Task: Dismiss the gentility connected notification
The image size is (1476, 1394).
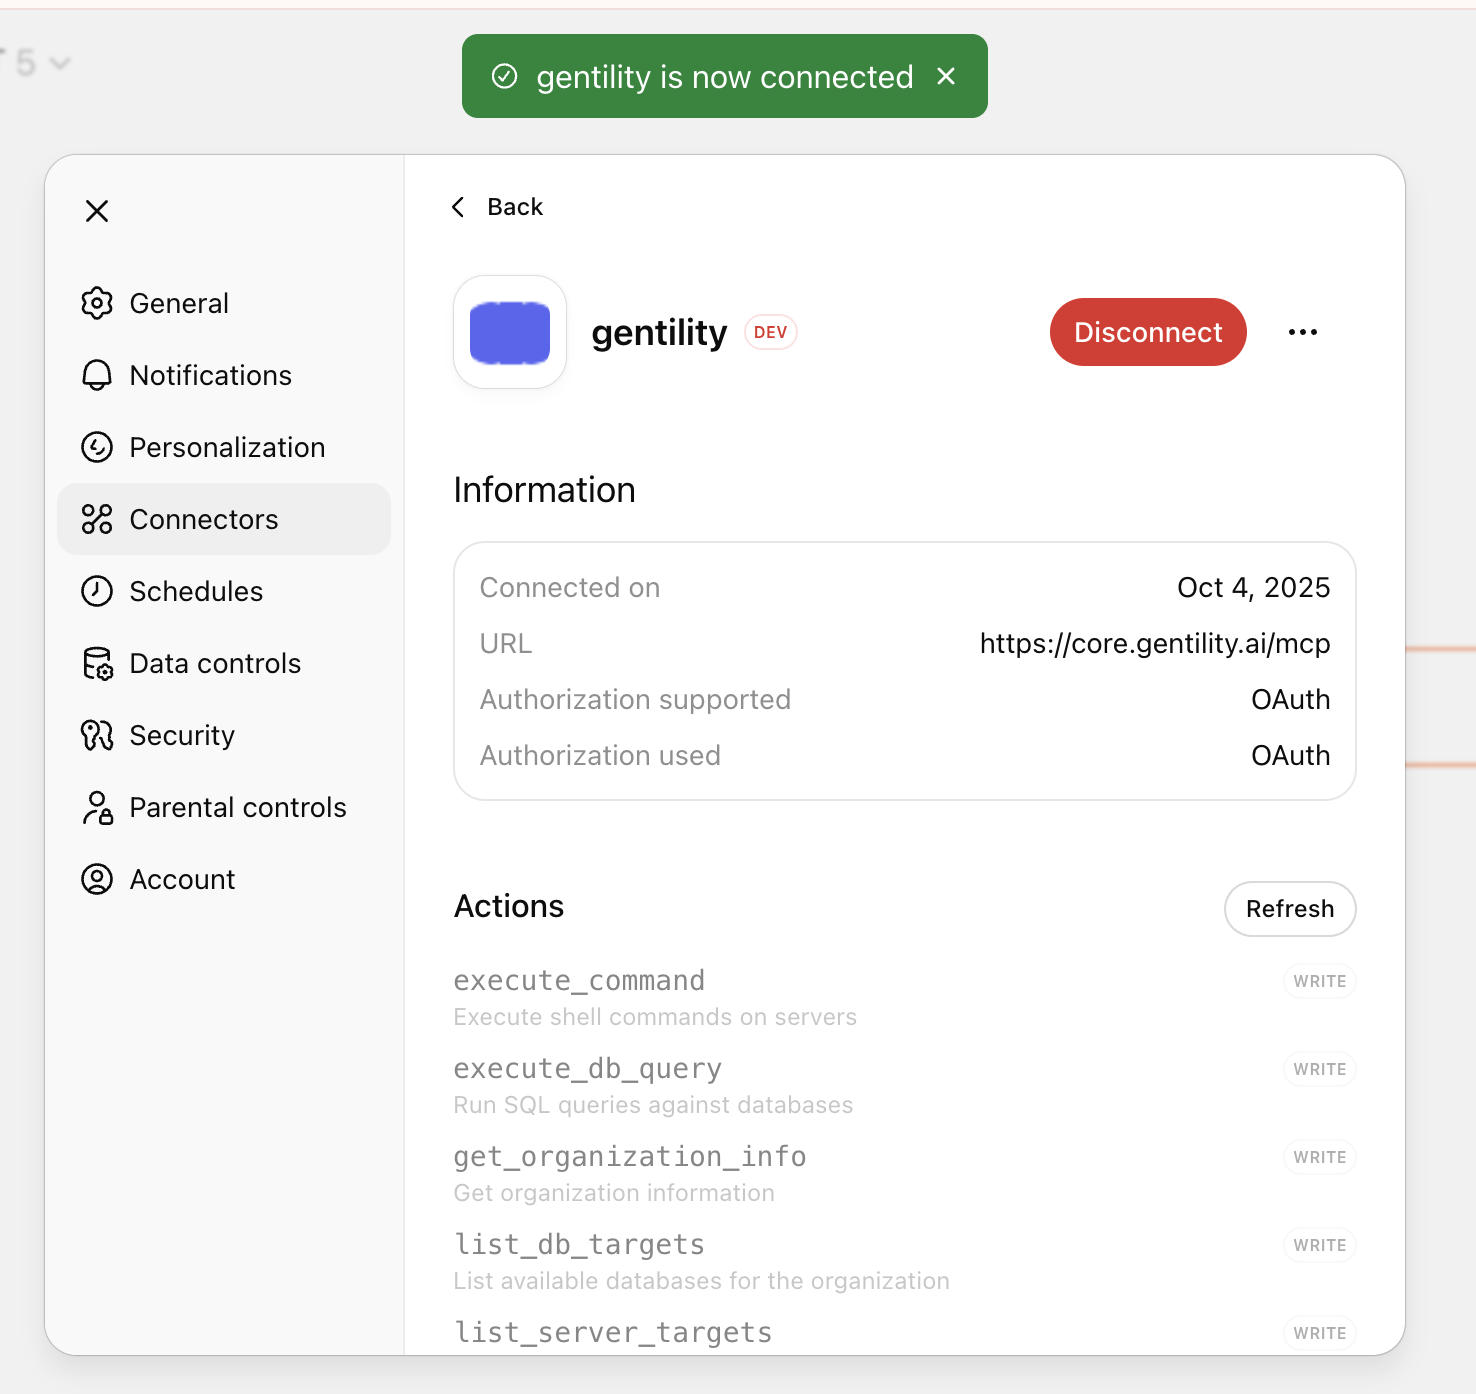Action: point(946,76)
